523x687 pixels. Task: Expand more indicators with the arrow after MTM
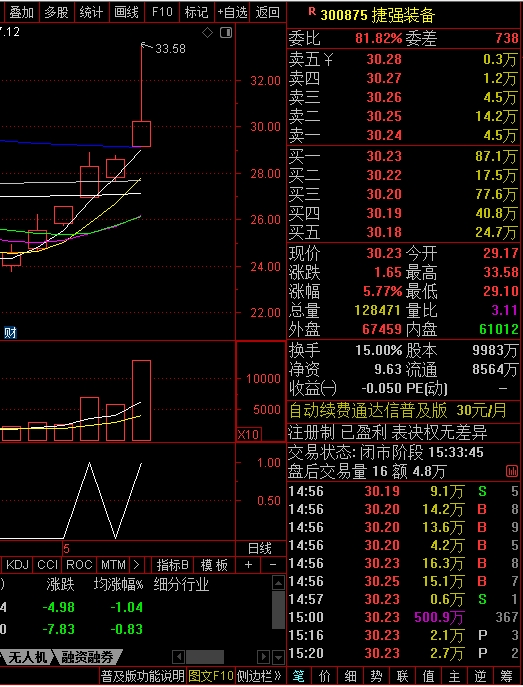[x=136, y=565]
